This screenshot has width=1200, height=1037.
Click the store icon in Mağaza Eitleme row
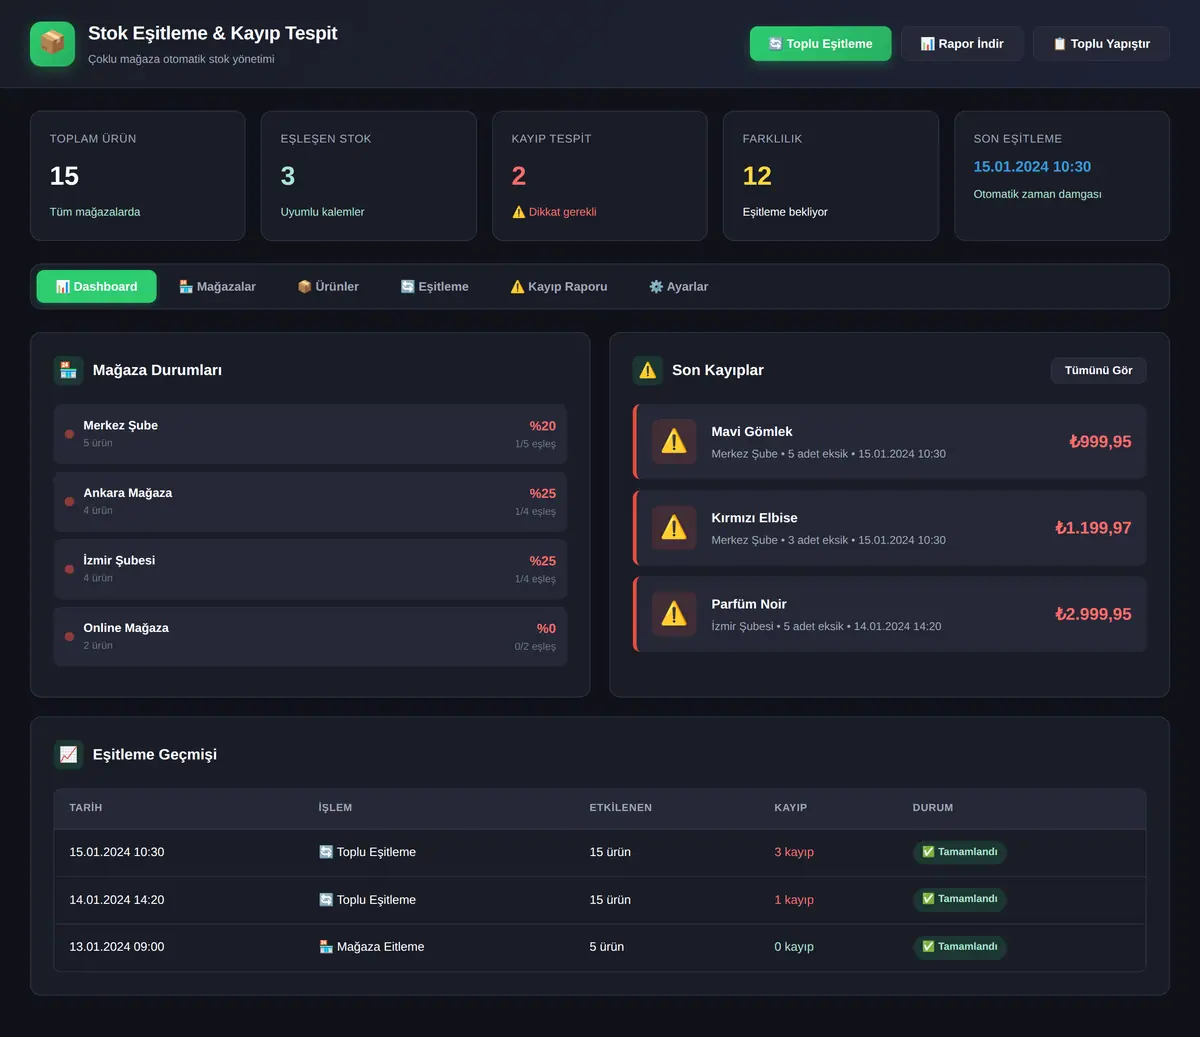pyautogui.click(x=326, y=947)
